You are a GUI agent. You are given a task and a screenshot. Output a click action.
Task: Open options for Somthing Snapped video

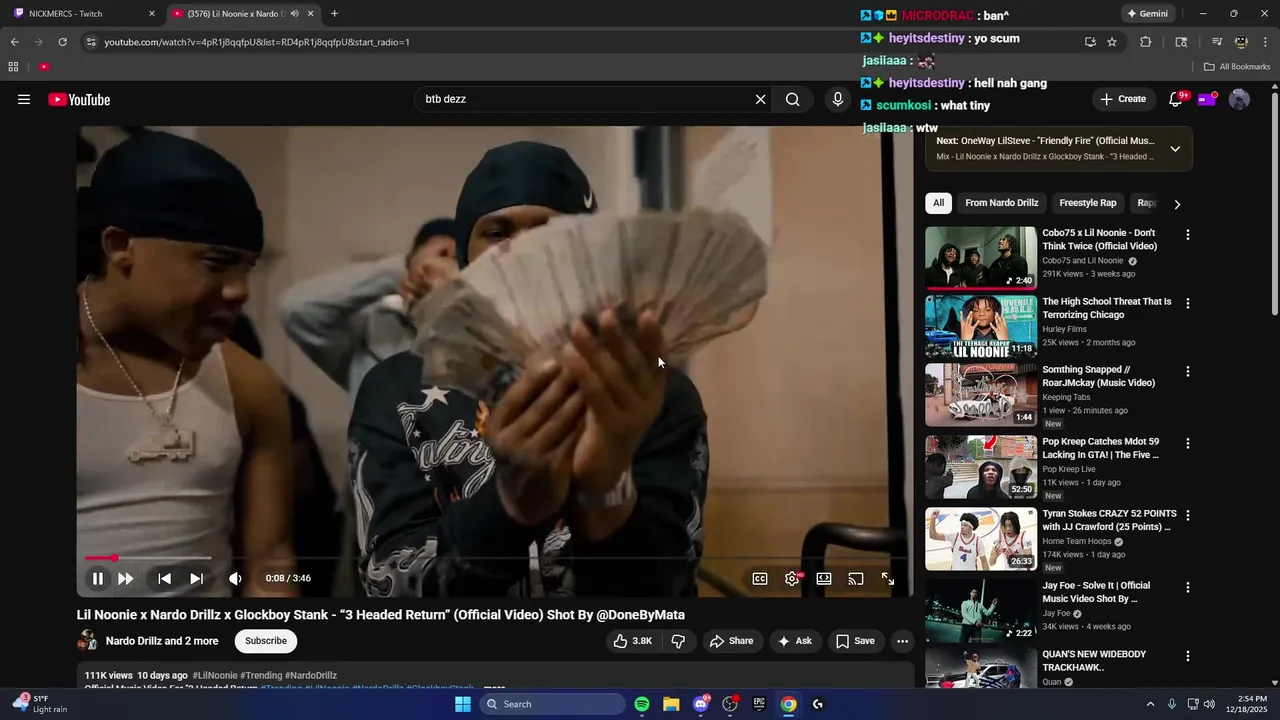(1188, 371)
